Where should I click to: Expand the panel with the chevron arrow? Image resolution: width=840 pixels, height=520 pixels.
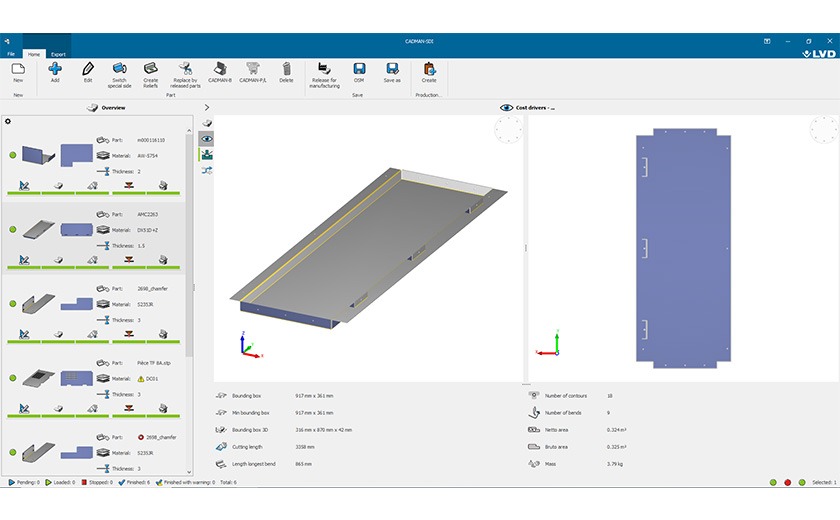(207, 108)
